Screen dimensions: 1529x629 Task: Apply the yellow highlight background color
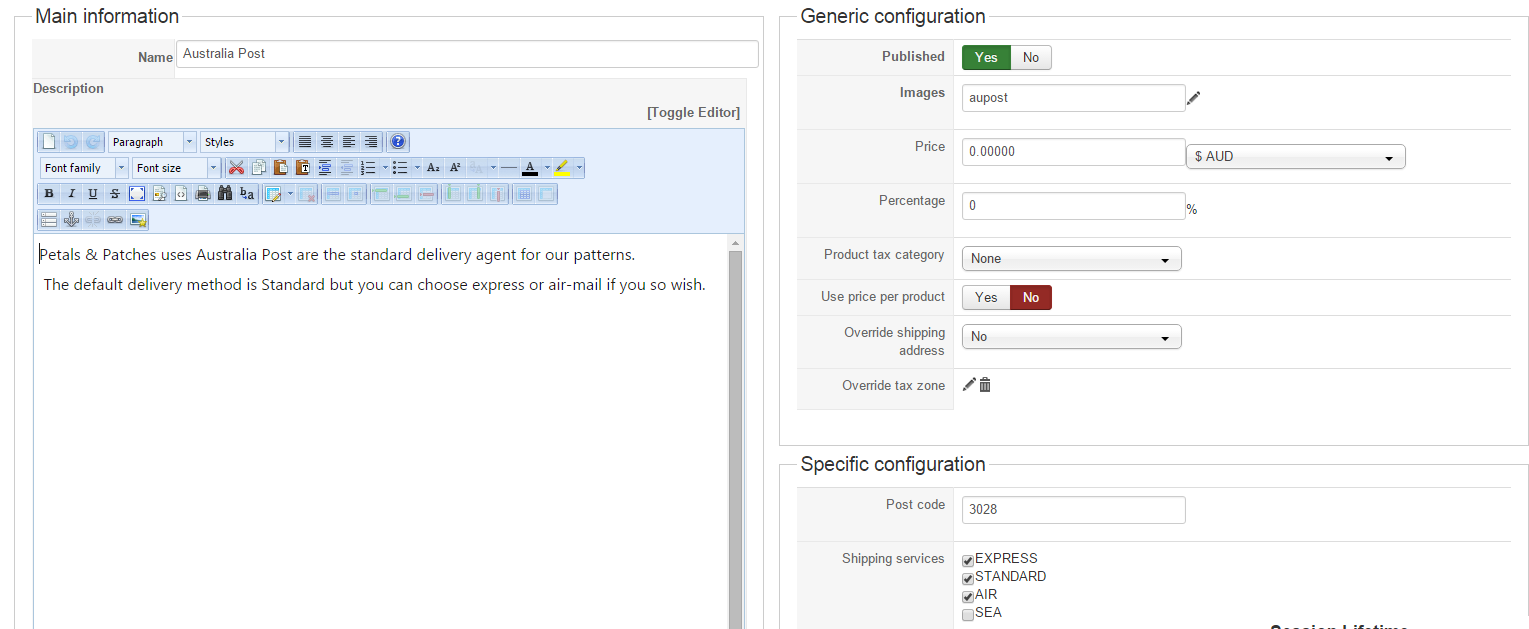(562, 168)
